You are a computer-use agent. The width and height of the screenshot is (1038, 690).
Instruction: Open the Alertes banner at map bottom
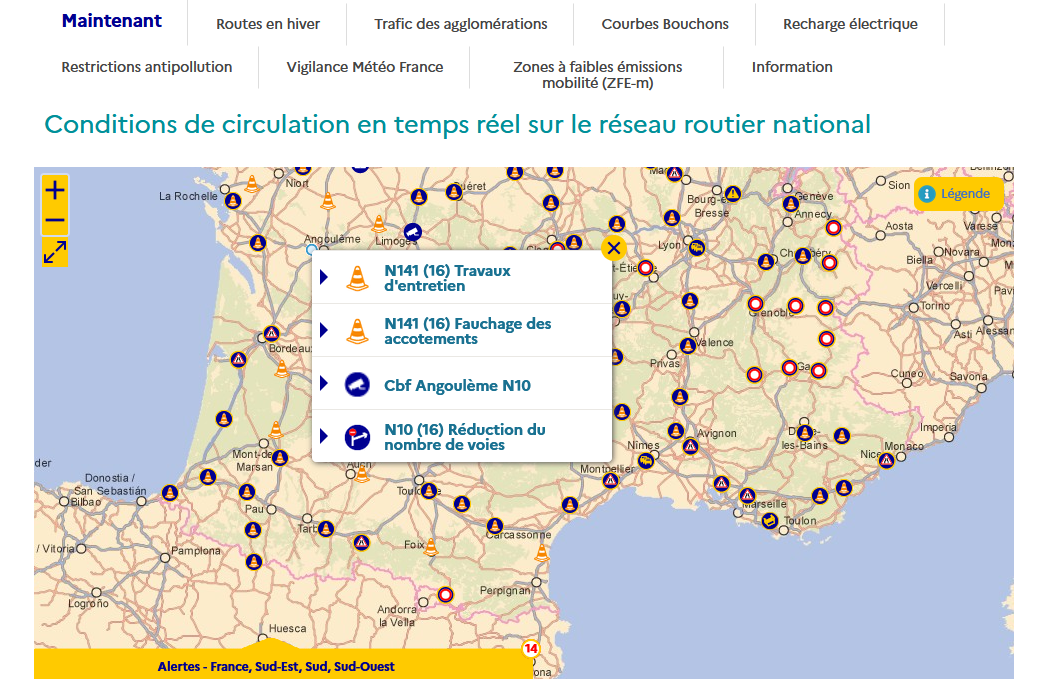click(x=276, y=666)
